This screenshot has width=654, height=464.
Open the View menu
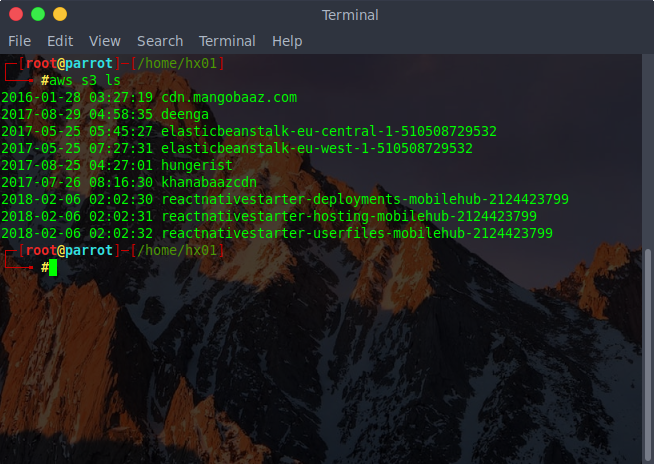(x=105, y=41)
